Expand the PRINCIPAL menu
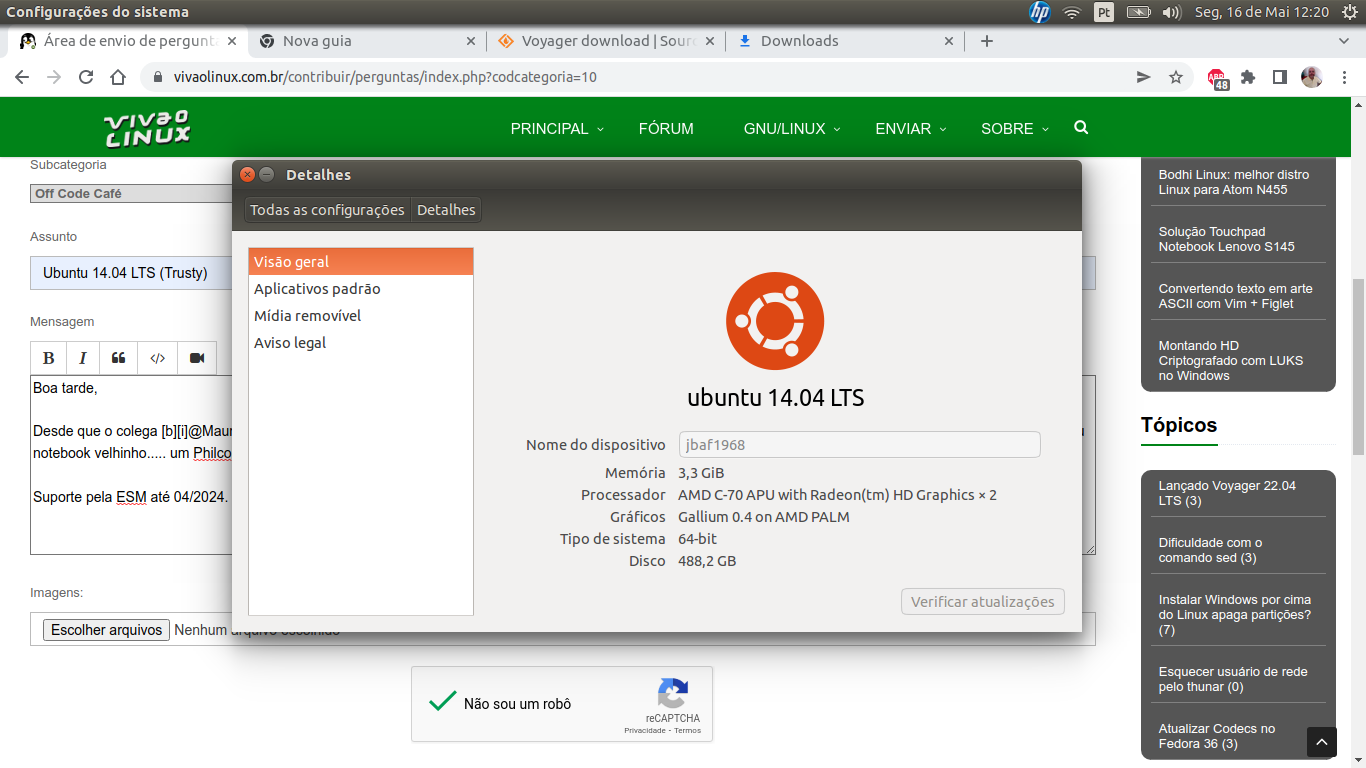The height and width of the screenshot is (768, 1366). [557, 128]
